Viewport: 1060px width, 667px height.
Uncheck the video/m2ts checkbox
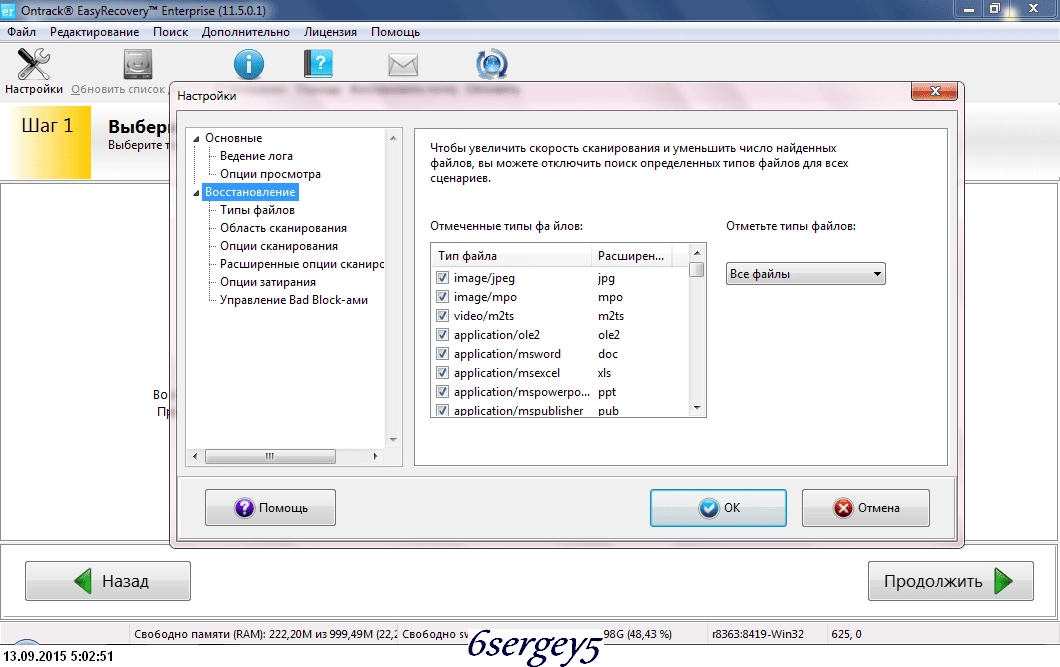click(442, 316)
